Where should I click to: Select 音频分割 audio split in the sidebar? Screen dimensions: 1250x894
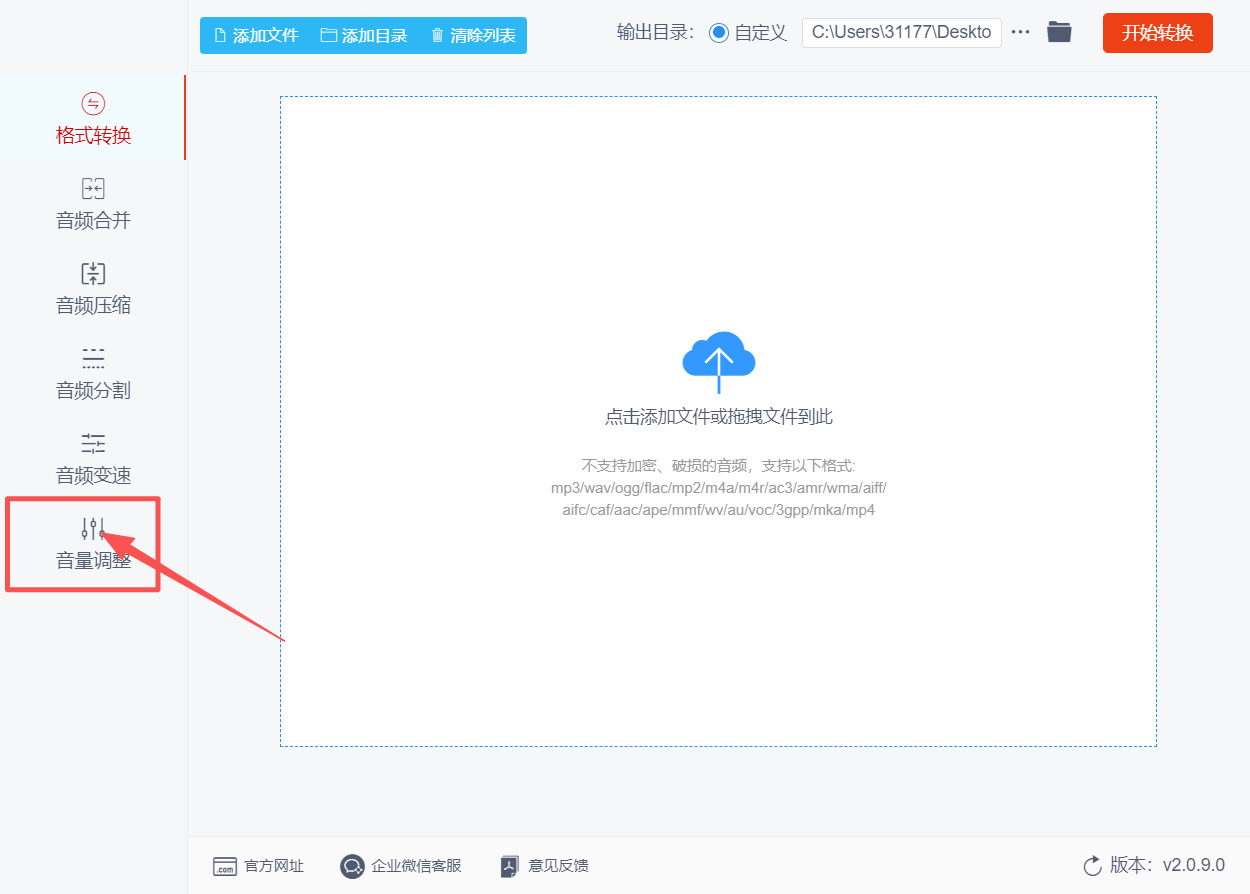tap(93, 374)
